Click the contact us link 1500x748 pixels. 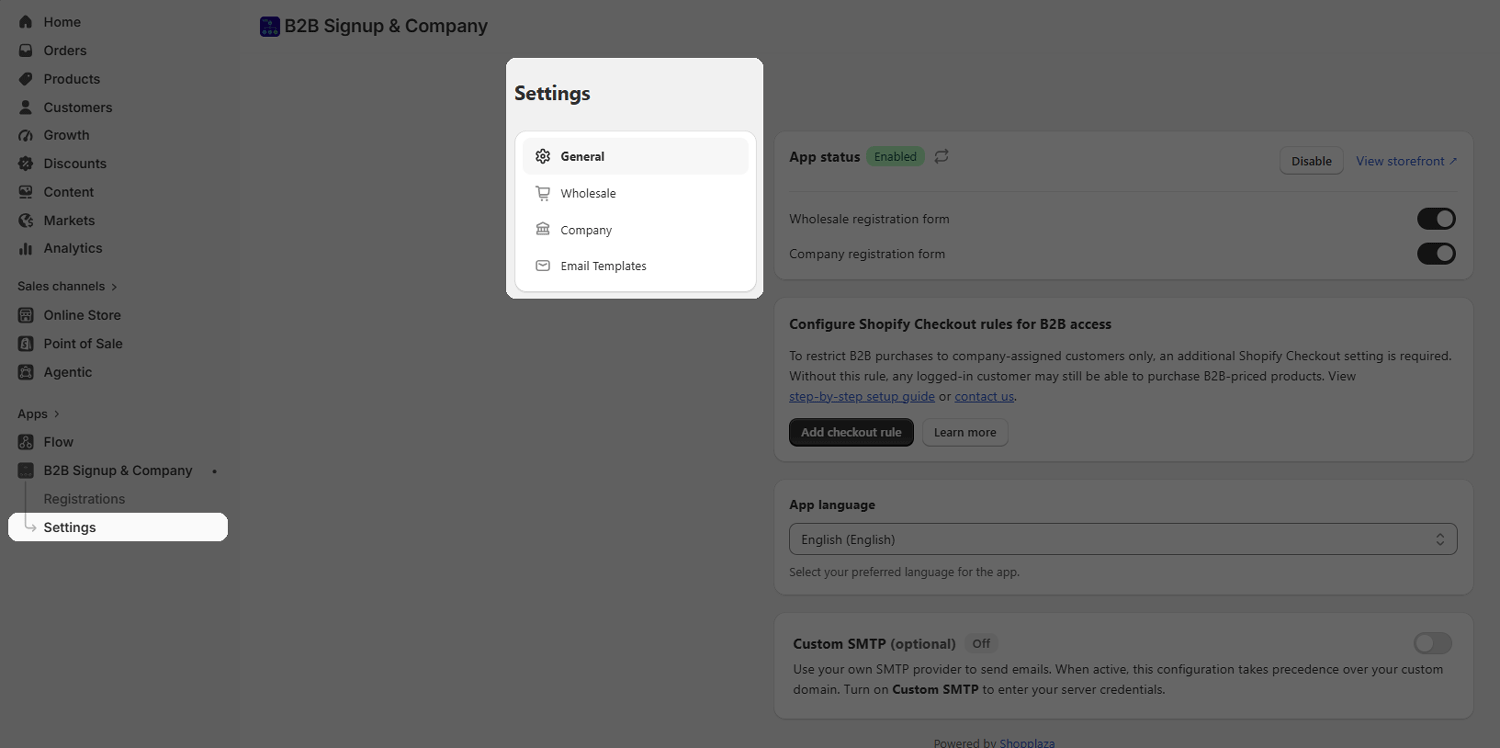[x=984, y=396]
